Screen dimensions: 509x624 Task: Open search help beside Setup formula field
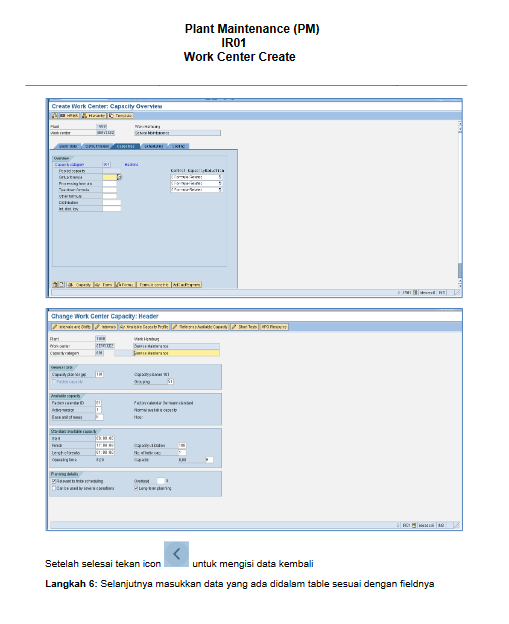coord(120,177)
